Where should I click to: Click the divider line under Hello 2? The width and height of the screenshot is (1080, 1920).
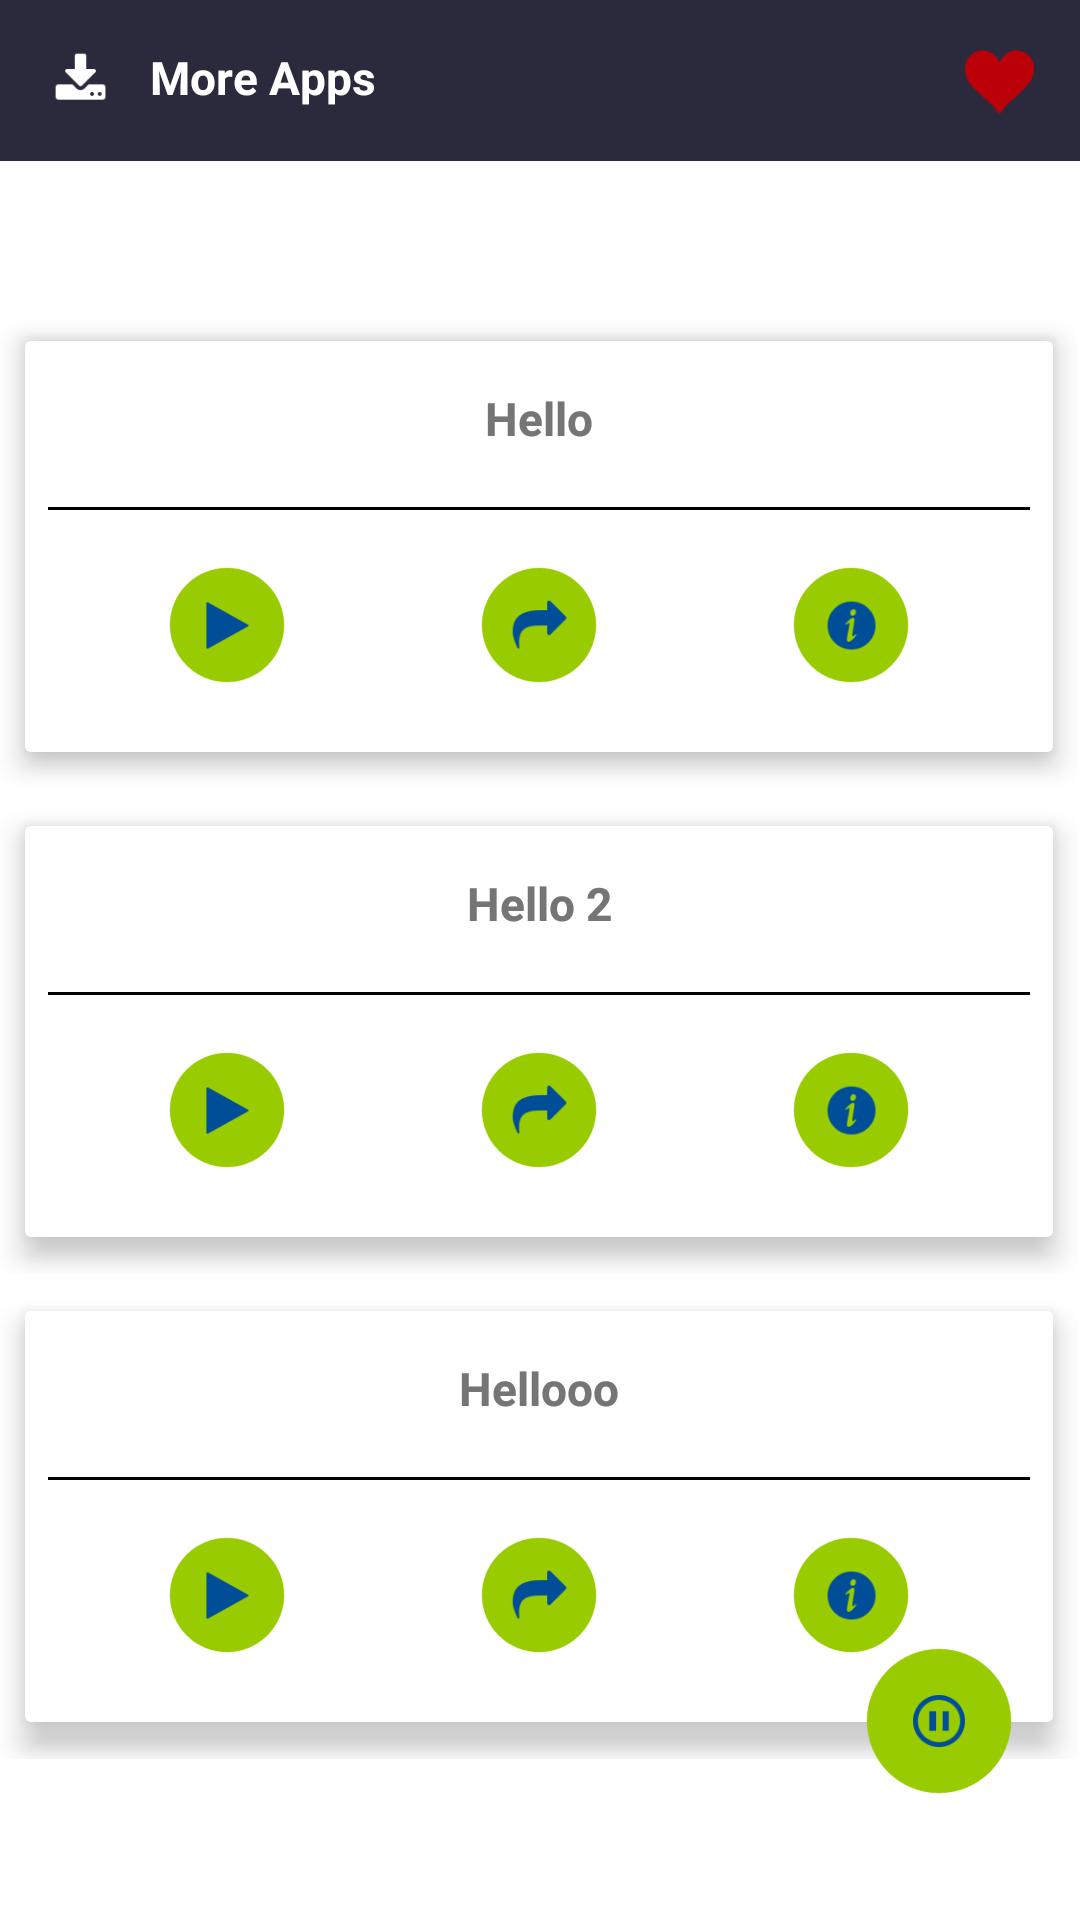(x=539, y=993)
